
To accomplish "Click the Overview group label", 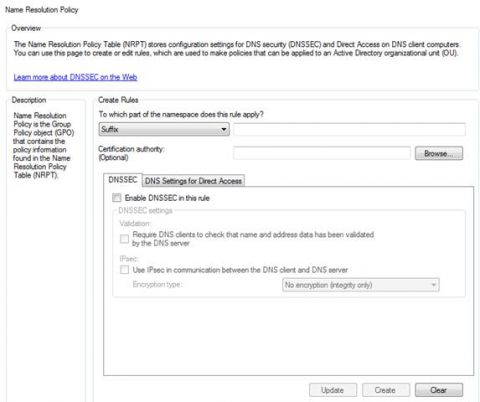I will 26,28.
